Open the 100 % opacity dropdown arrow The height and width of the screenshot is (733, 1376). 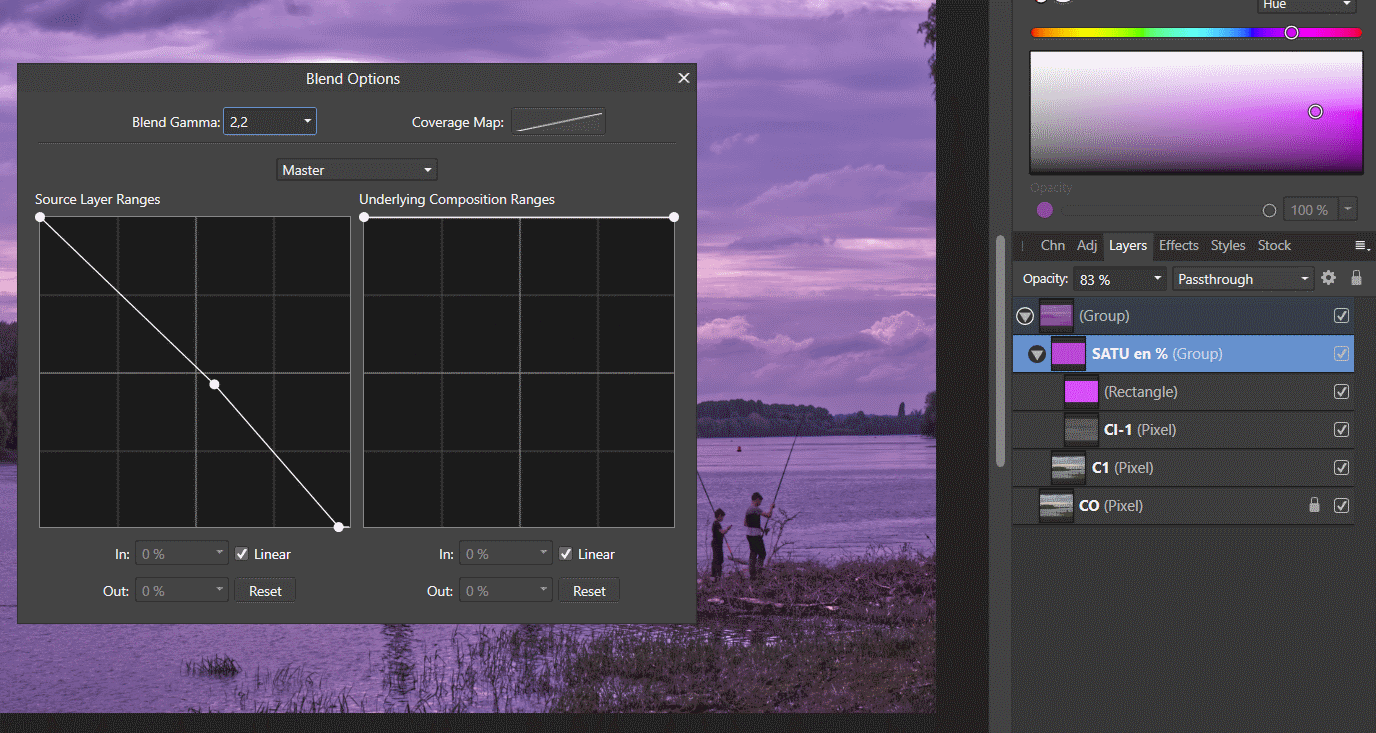[x=1348, y=210]
